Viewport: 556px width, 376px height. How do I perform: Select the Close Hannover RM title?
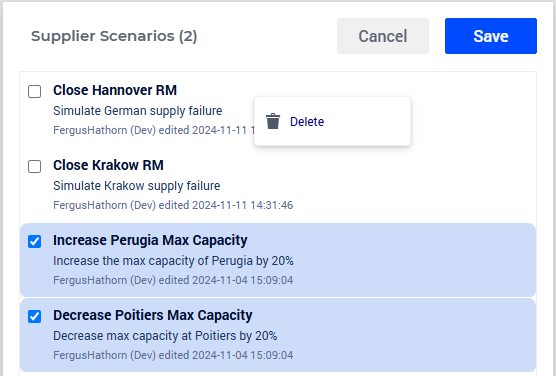115,90
